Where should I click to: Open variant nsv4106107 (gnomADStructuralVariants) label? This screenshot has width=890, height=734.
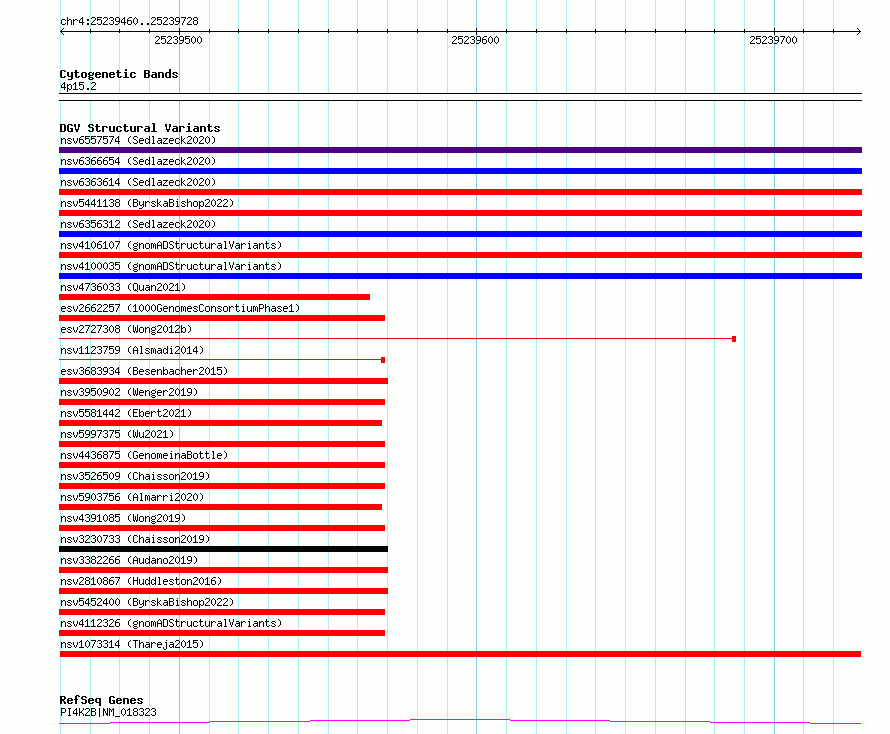click(171, 245)
